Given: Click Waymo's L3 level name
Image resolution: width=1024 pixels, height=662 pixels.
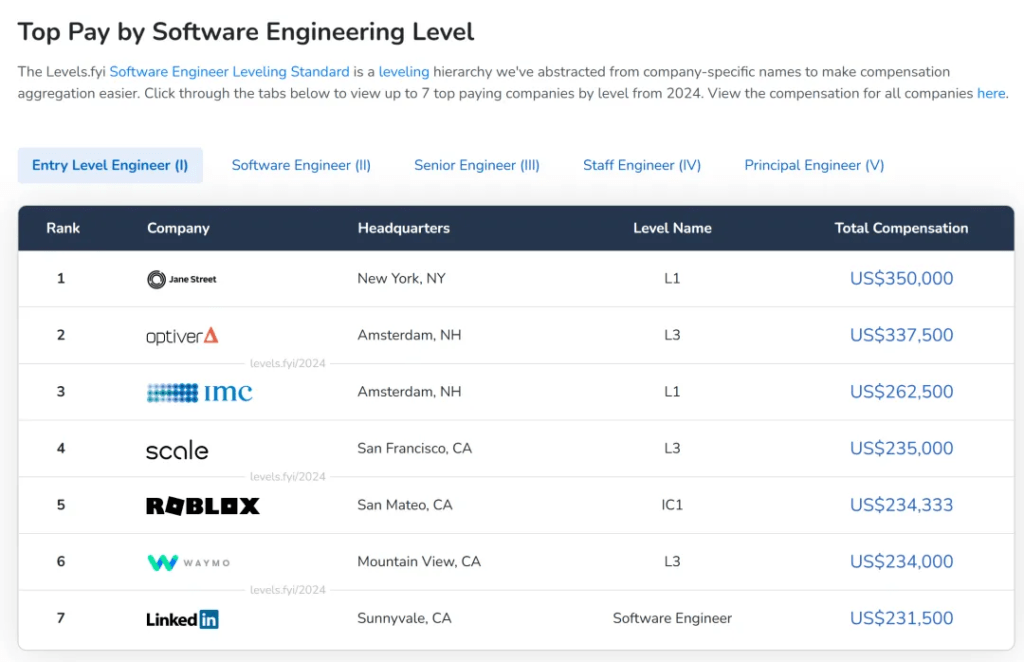Looking at the screenshot, I should (672, 561).
